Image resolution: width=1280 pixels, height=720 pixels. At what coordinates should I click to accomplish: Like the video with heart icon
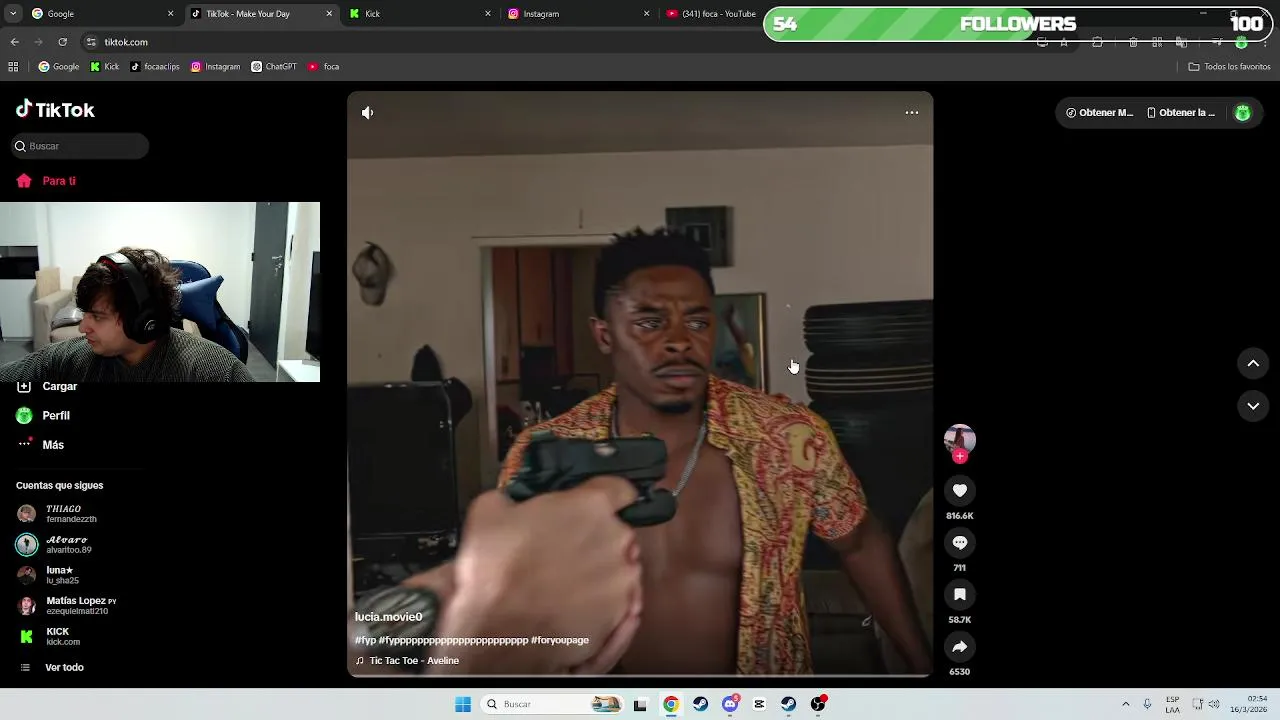[960, 490]
